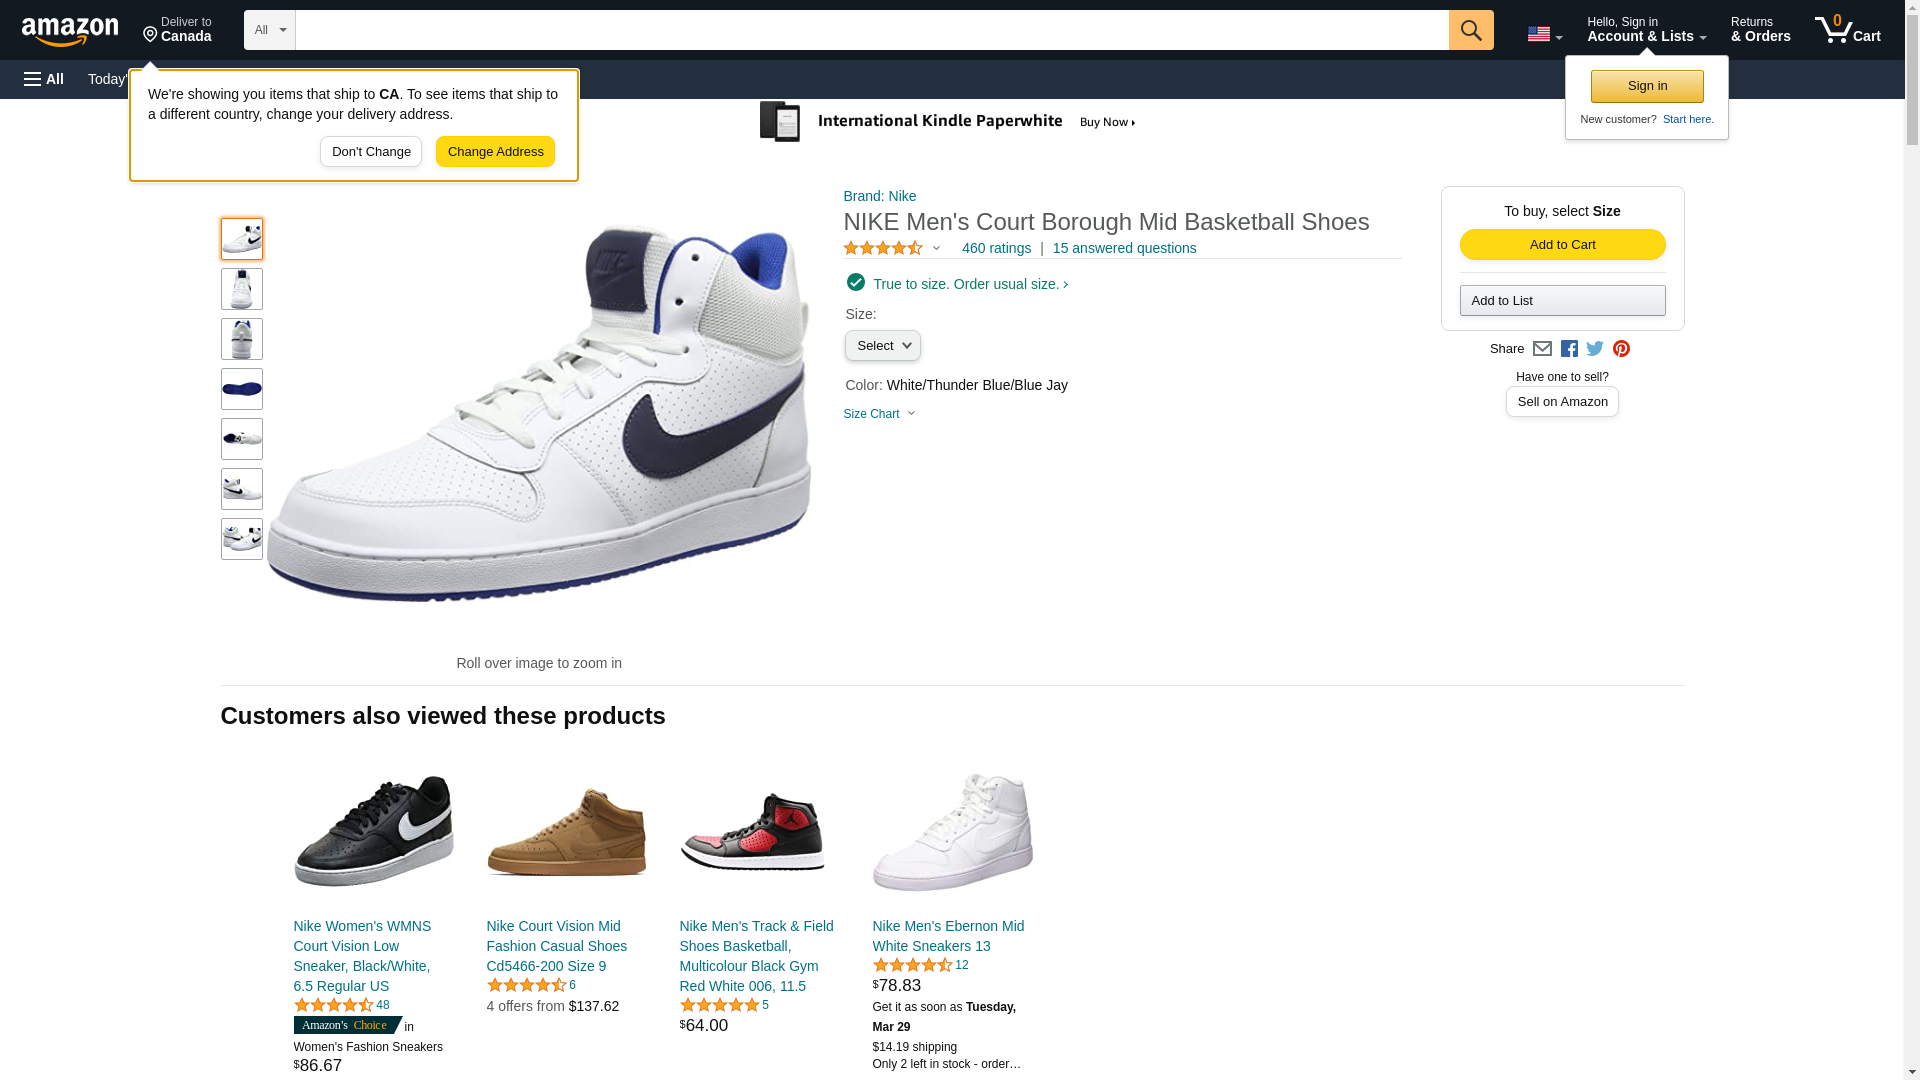
Task: Open the search category All dropdown
Action: click(270, 30)
